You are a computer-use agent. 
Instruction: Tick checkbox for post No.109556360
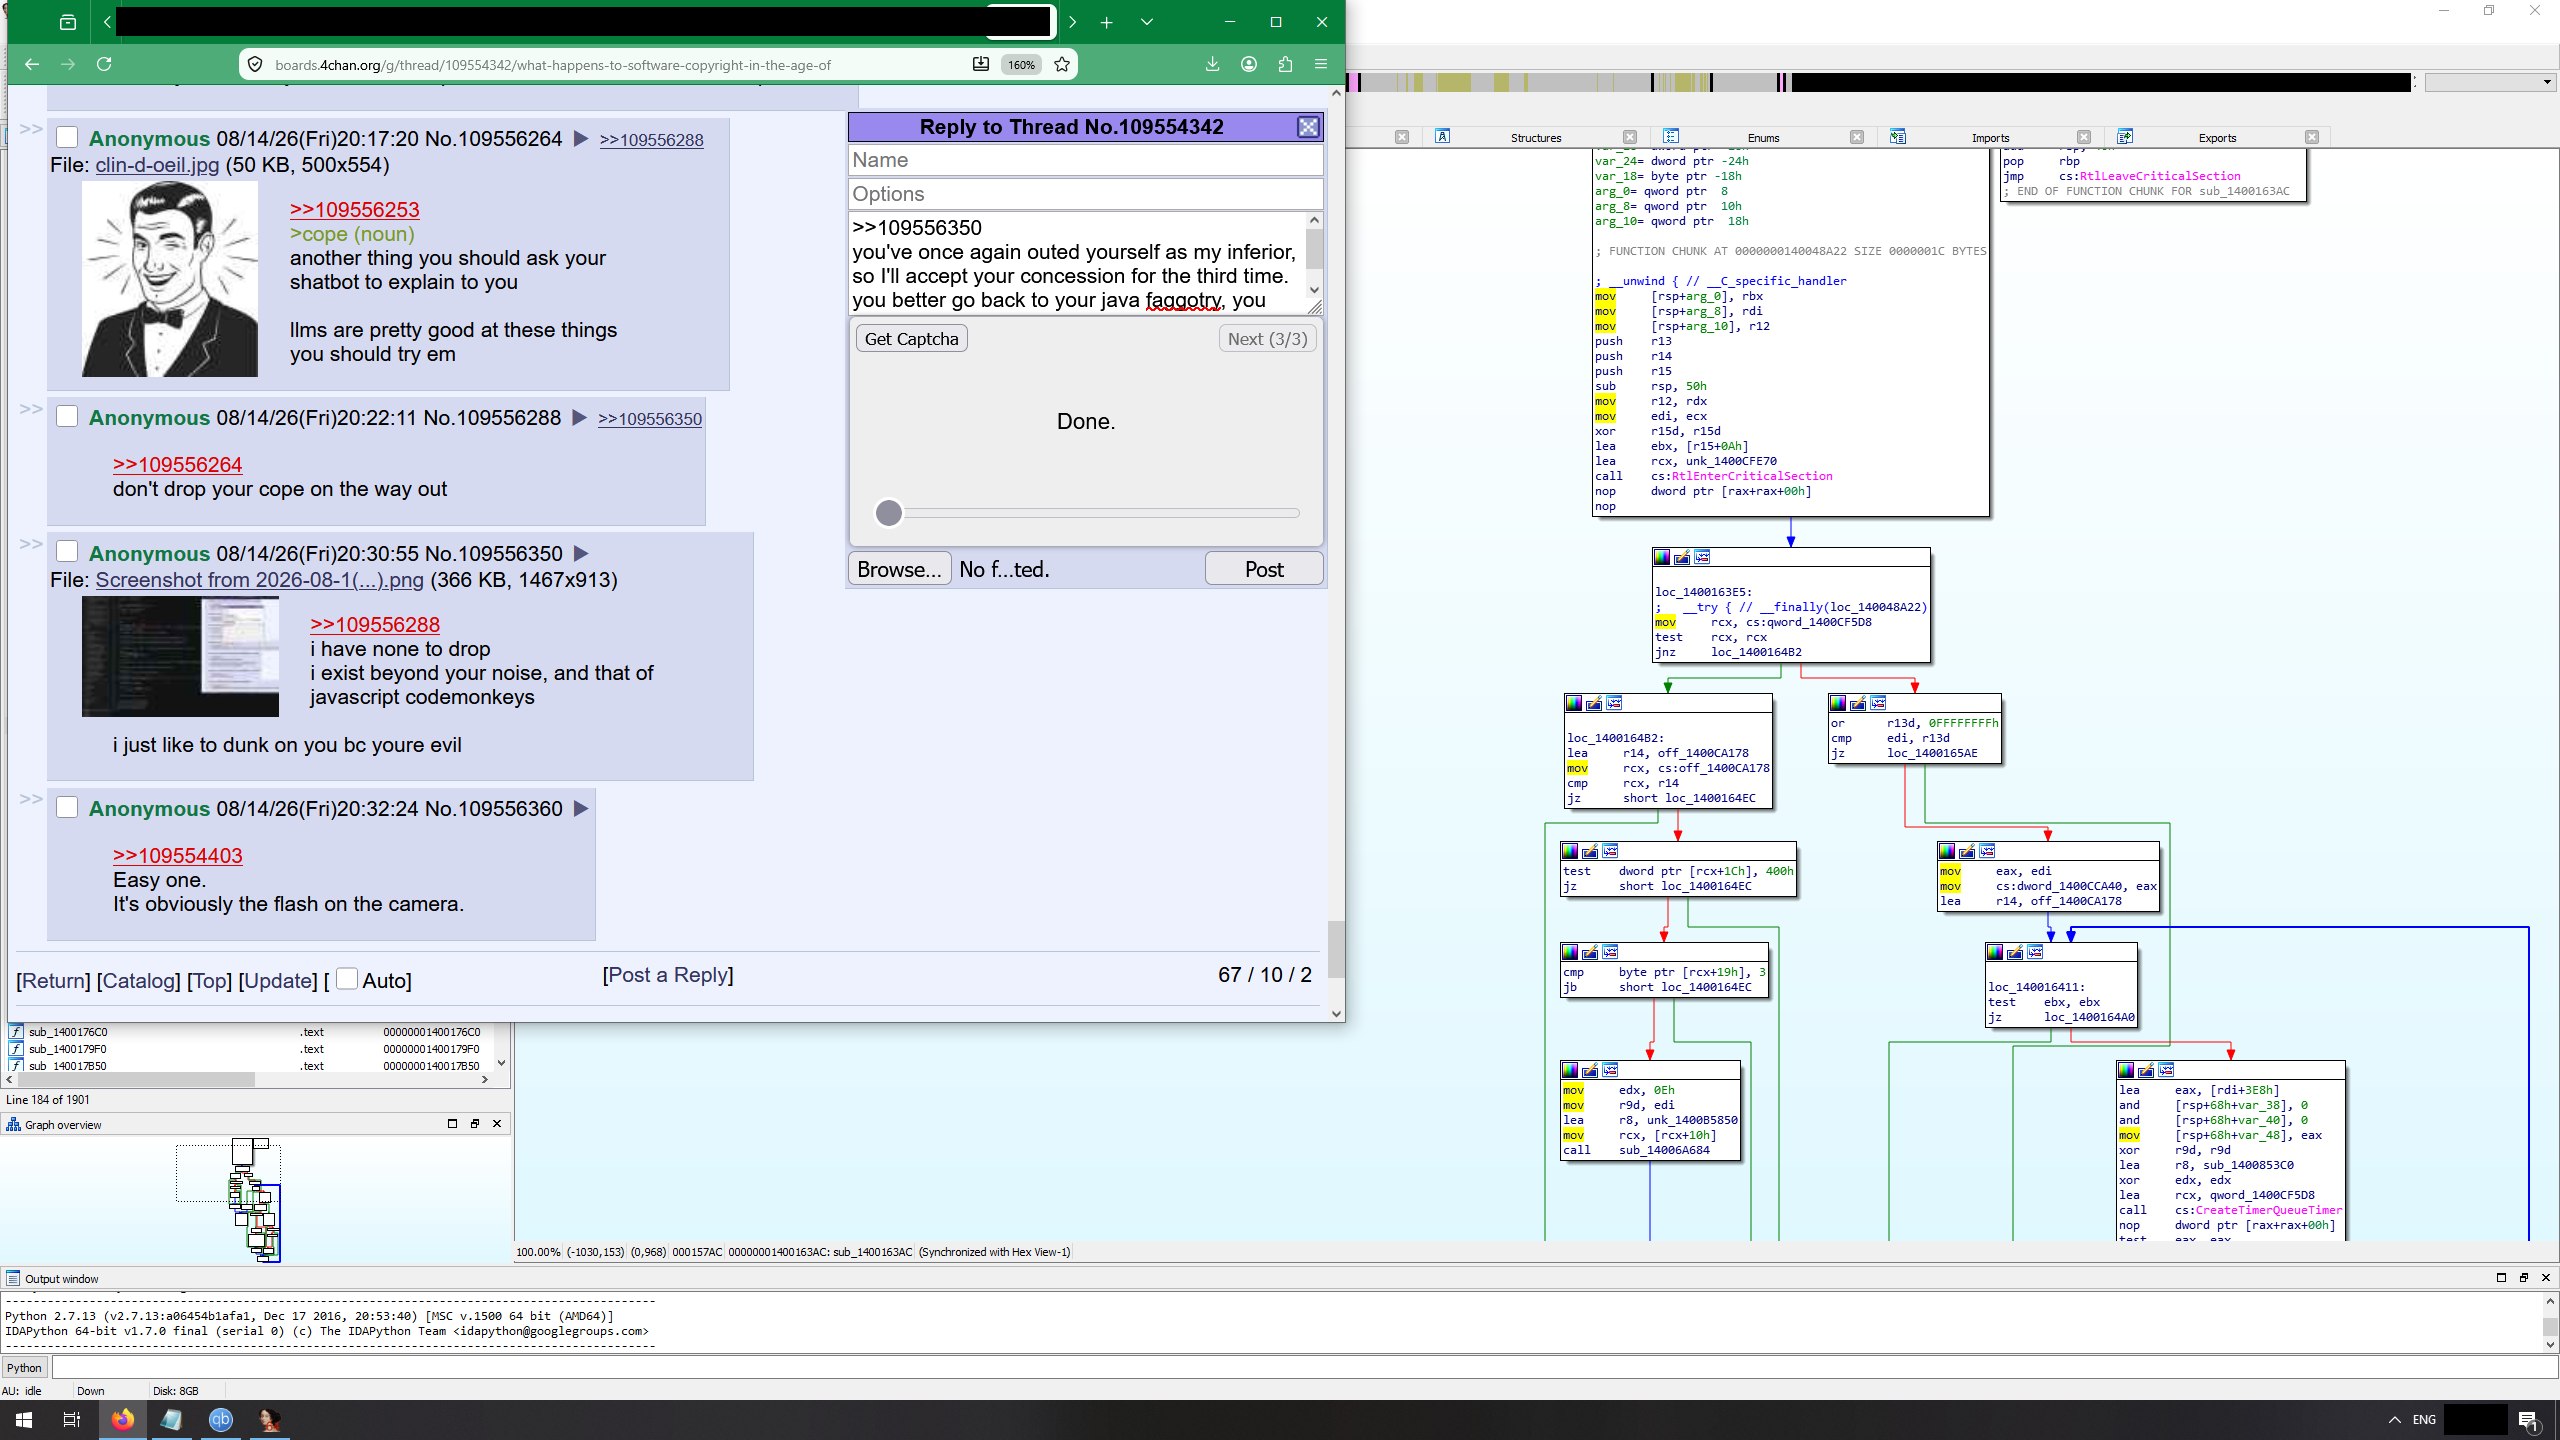[x=67, y=807]
